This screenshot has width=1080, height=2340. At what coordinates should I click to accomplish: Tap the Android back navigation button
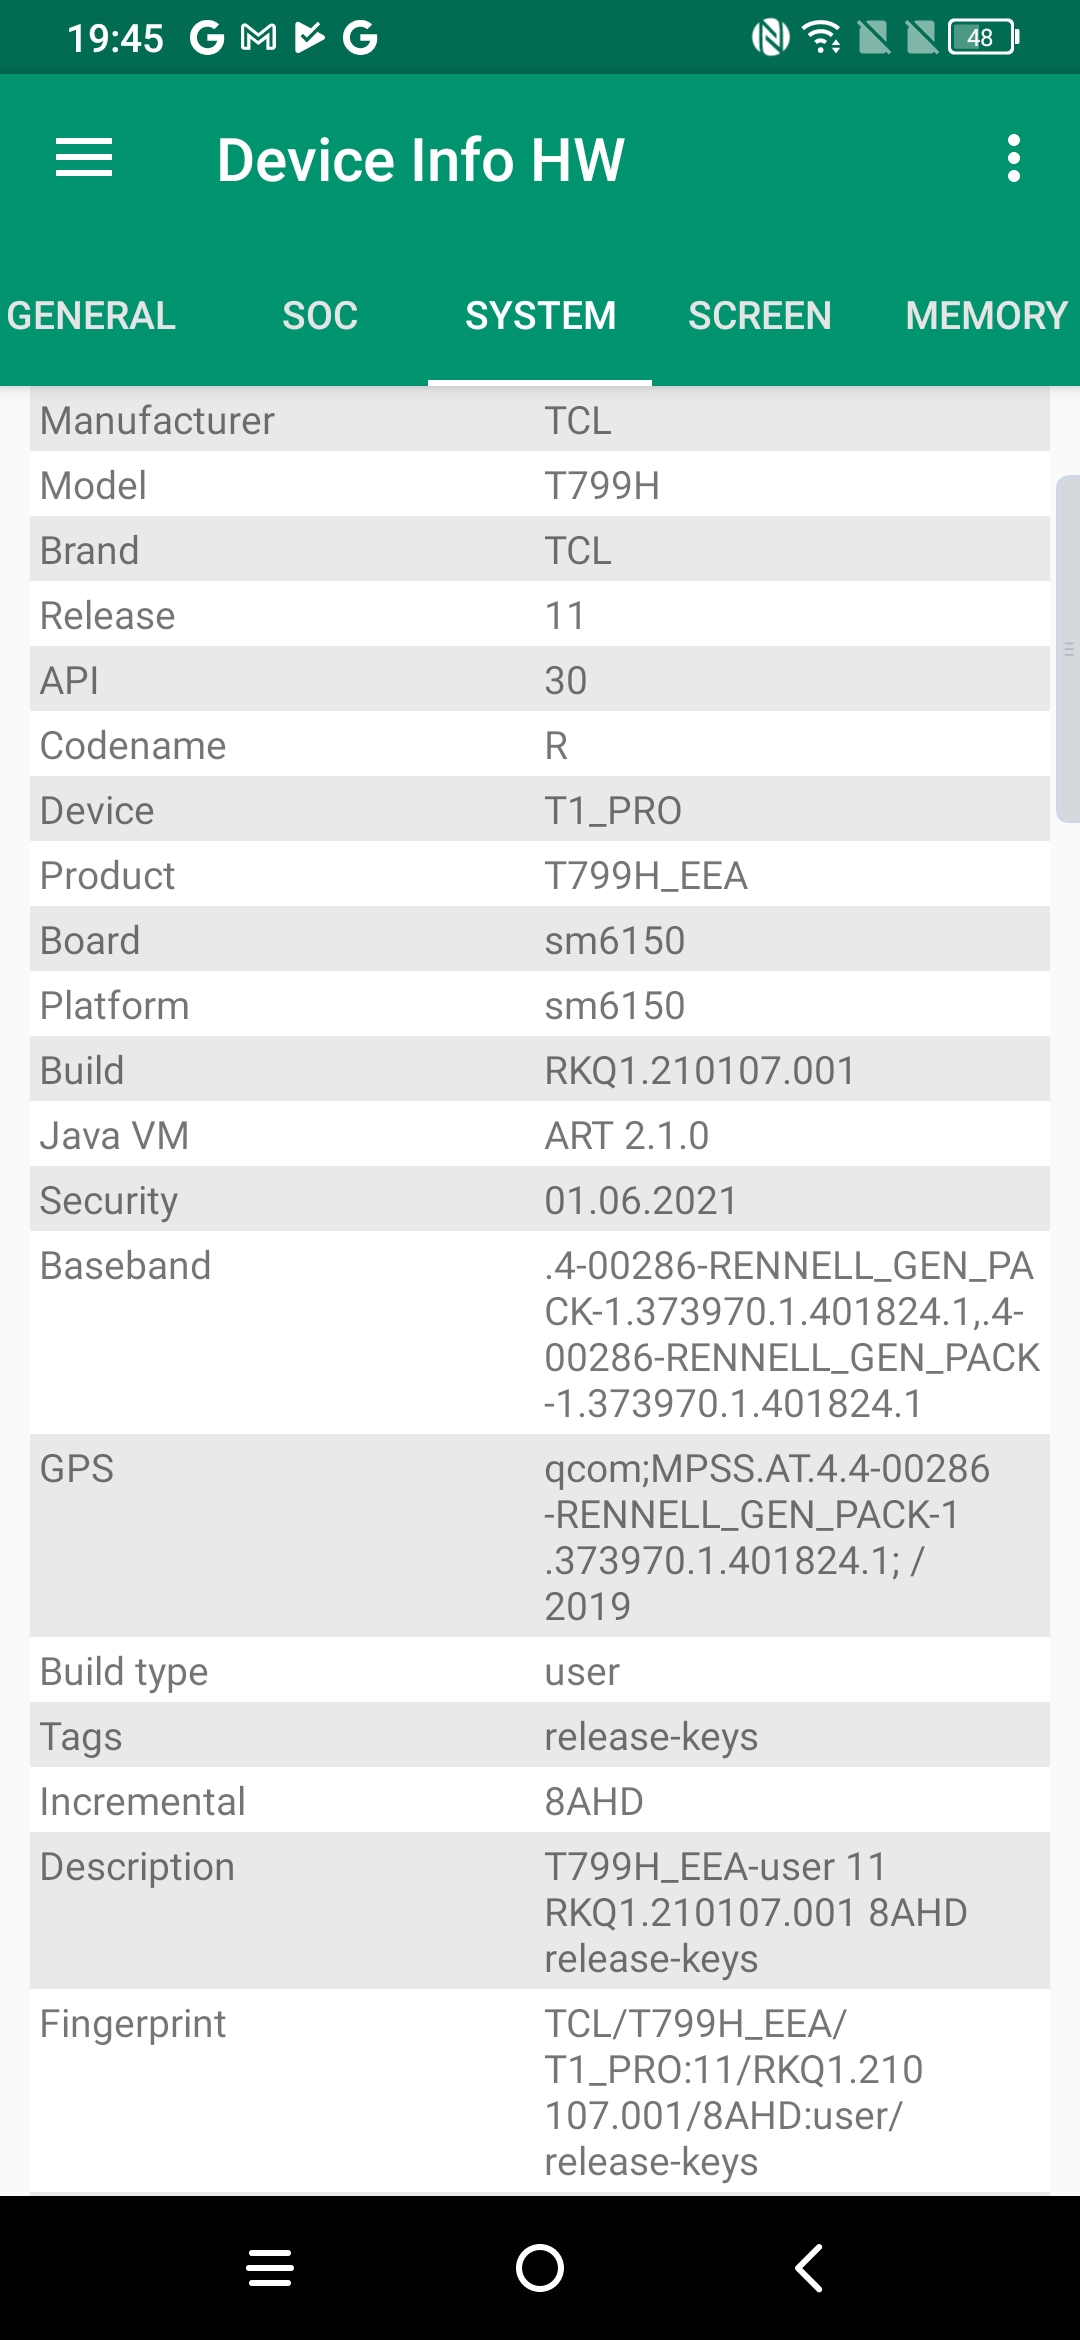pyautogui.click(x=809, y=2267)
